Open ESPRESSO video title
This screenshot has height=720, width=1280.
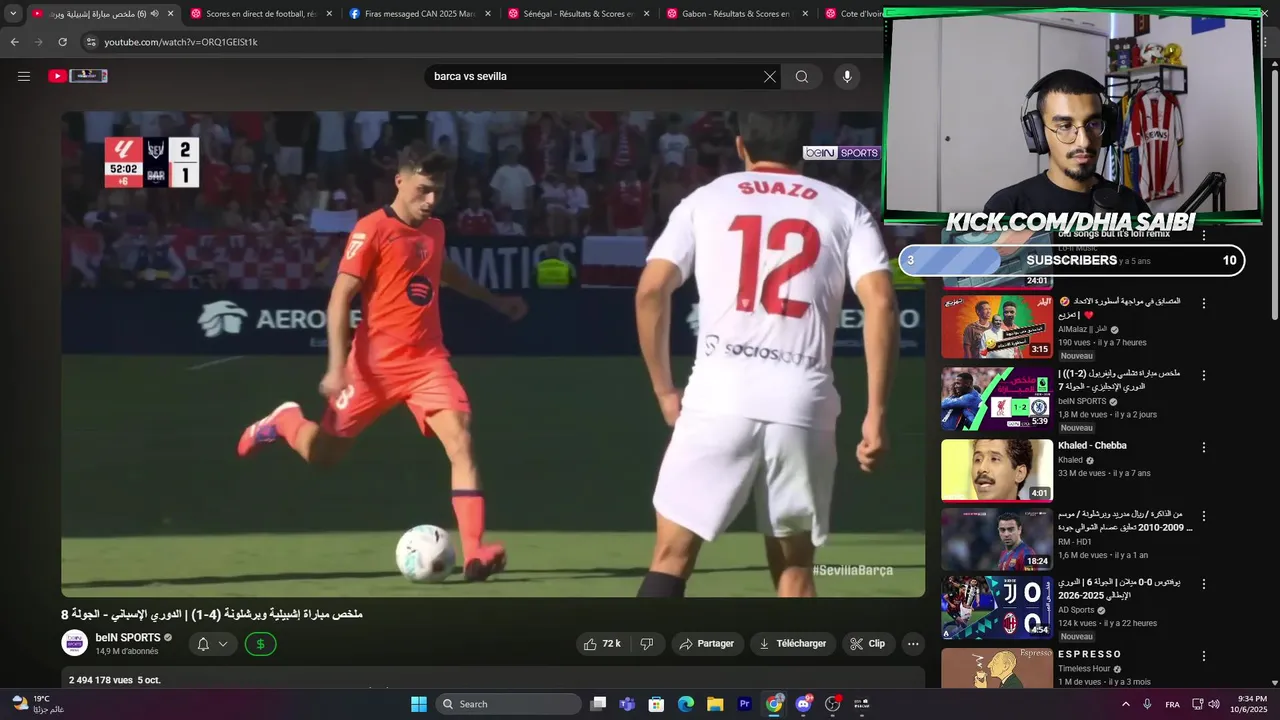pyautogui.click(x=1090, y=654)
